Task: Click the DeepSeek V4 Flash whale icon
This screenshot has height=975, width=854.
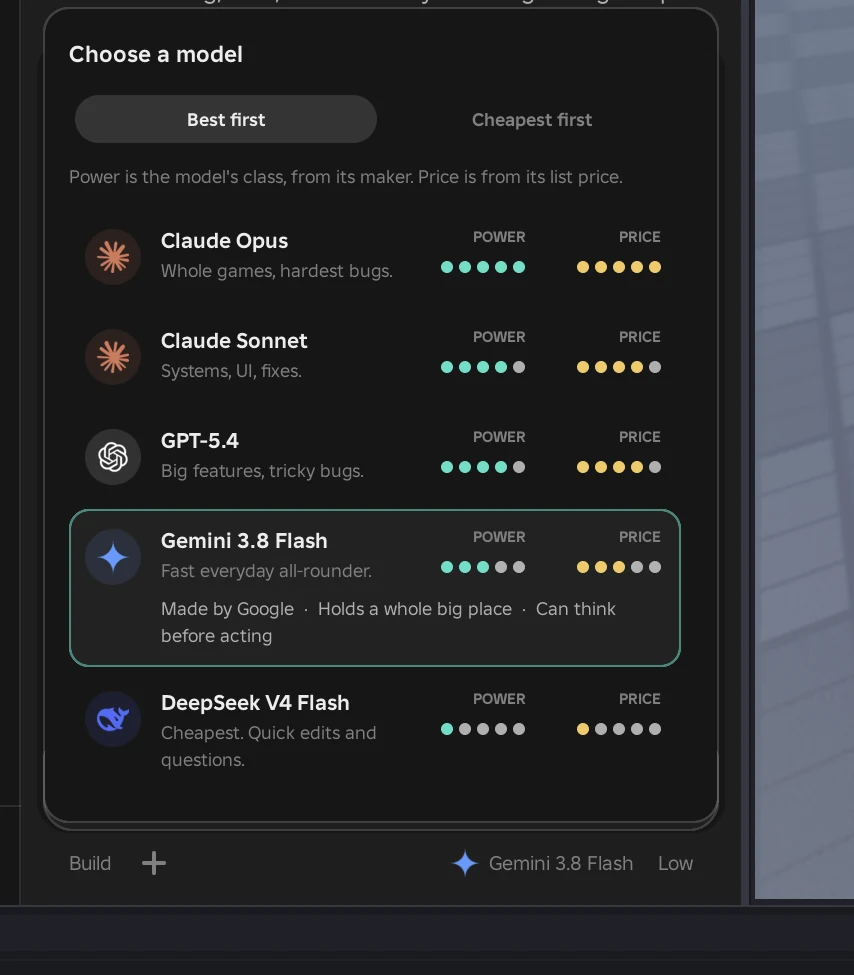Action: (x=113, y=719)
